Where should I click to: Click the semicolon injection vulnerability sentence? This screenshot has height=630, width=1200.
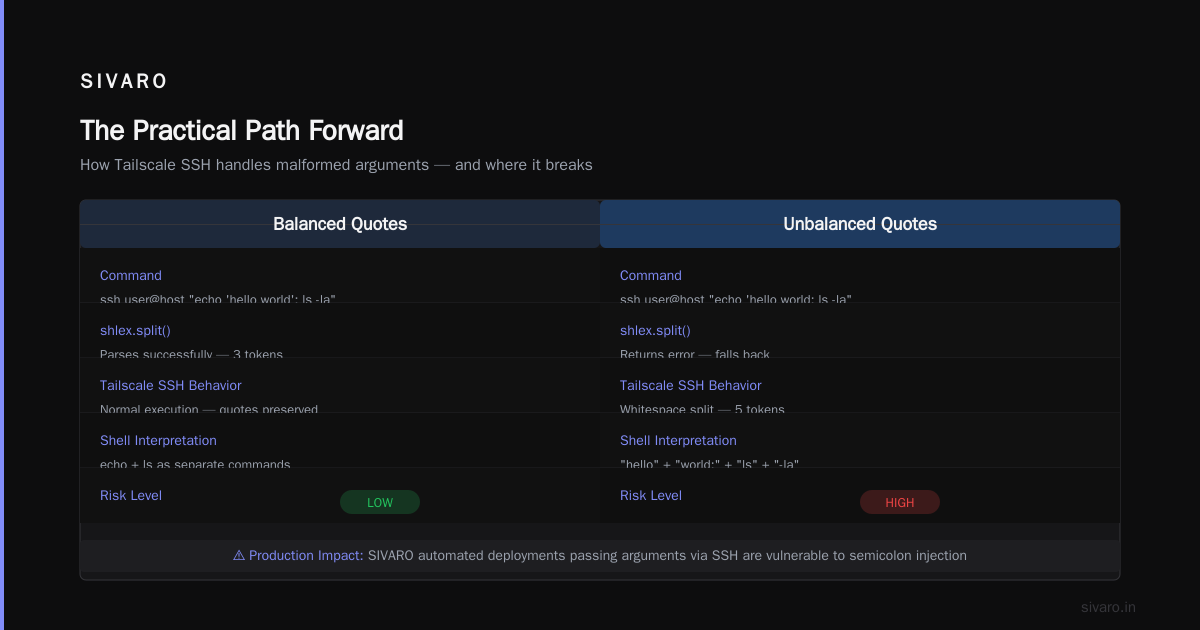point(667,555)
